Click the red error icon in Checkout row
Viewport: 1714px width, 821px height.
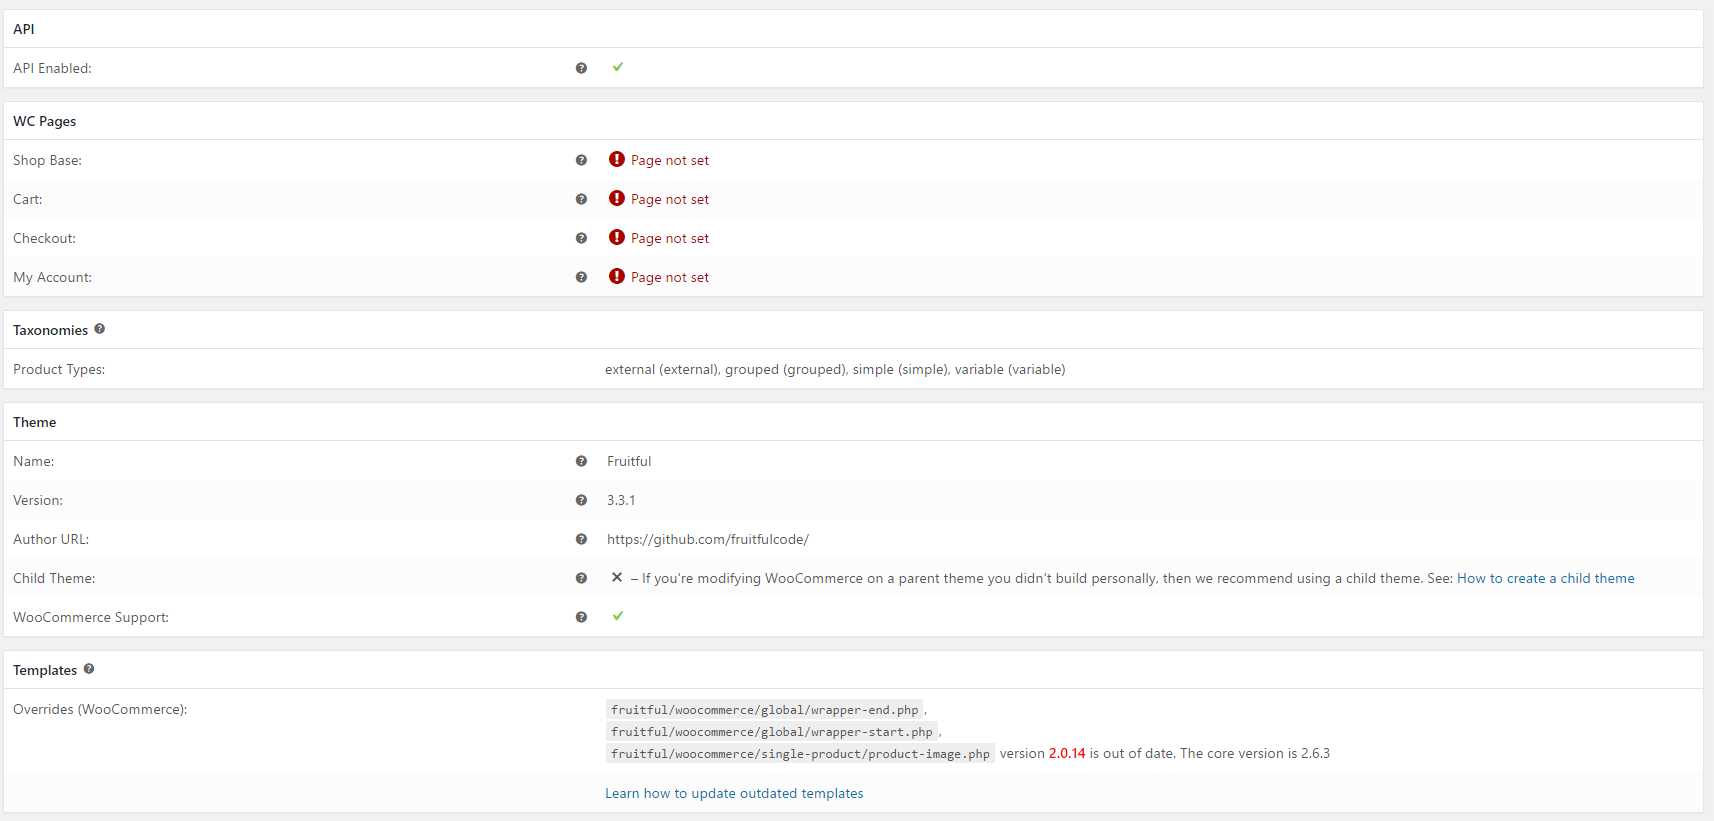pos(617,237)
